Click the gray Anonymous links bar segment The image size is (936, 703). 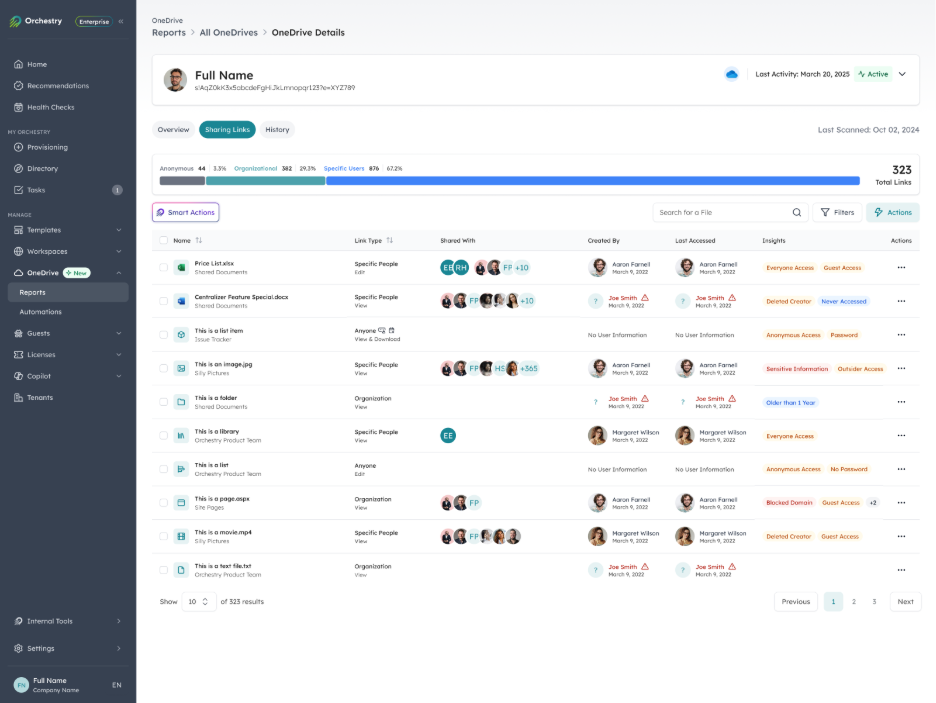coord(182,181)
